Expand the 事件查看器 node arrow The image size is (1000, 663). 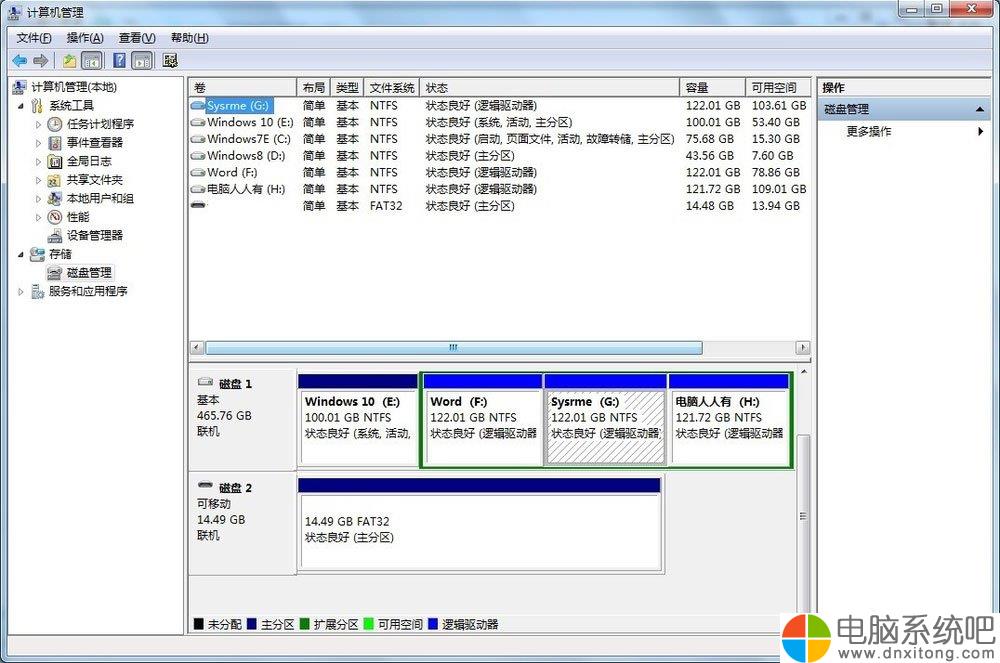point(38,143)
